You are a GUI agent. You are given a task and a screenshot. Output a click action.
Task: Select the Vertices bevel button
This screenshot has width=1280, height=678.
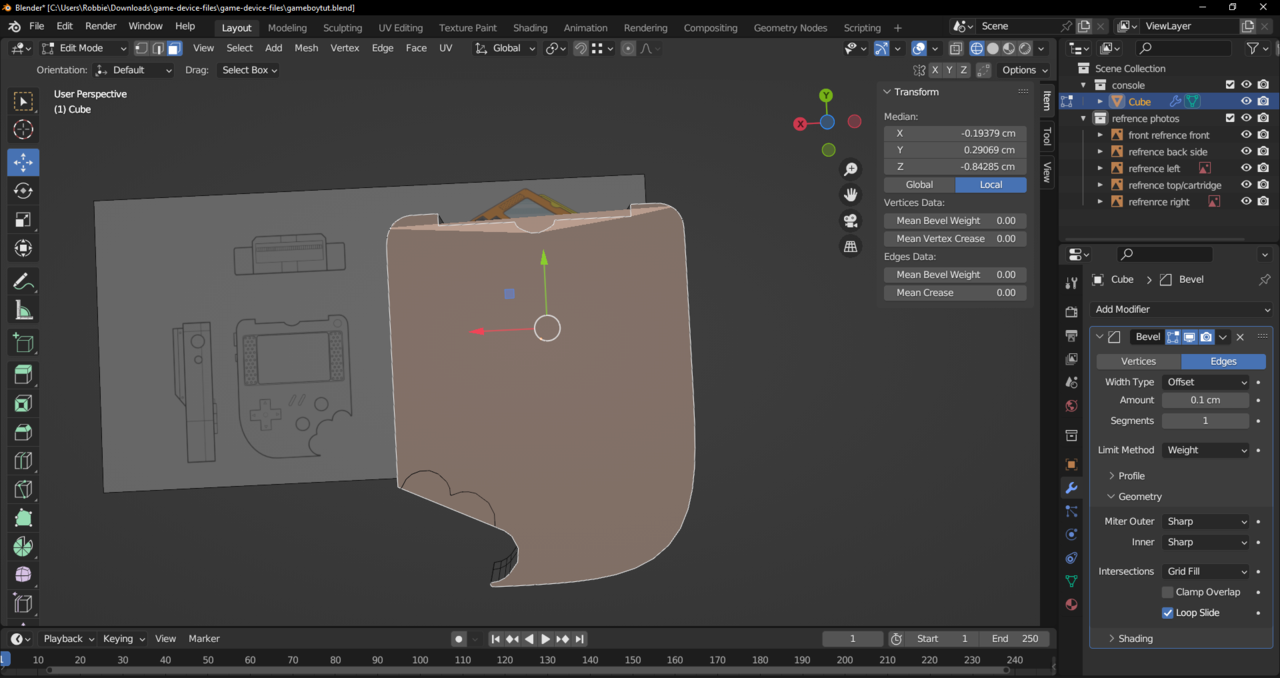(1138, 361)
